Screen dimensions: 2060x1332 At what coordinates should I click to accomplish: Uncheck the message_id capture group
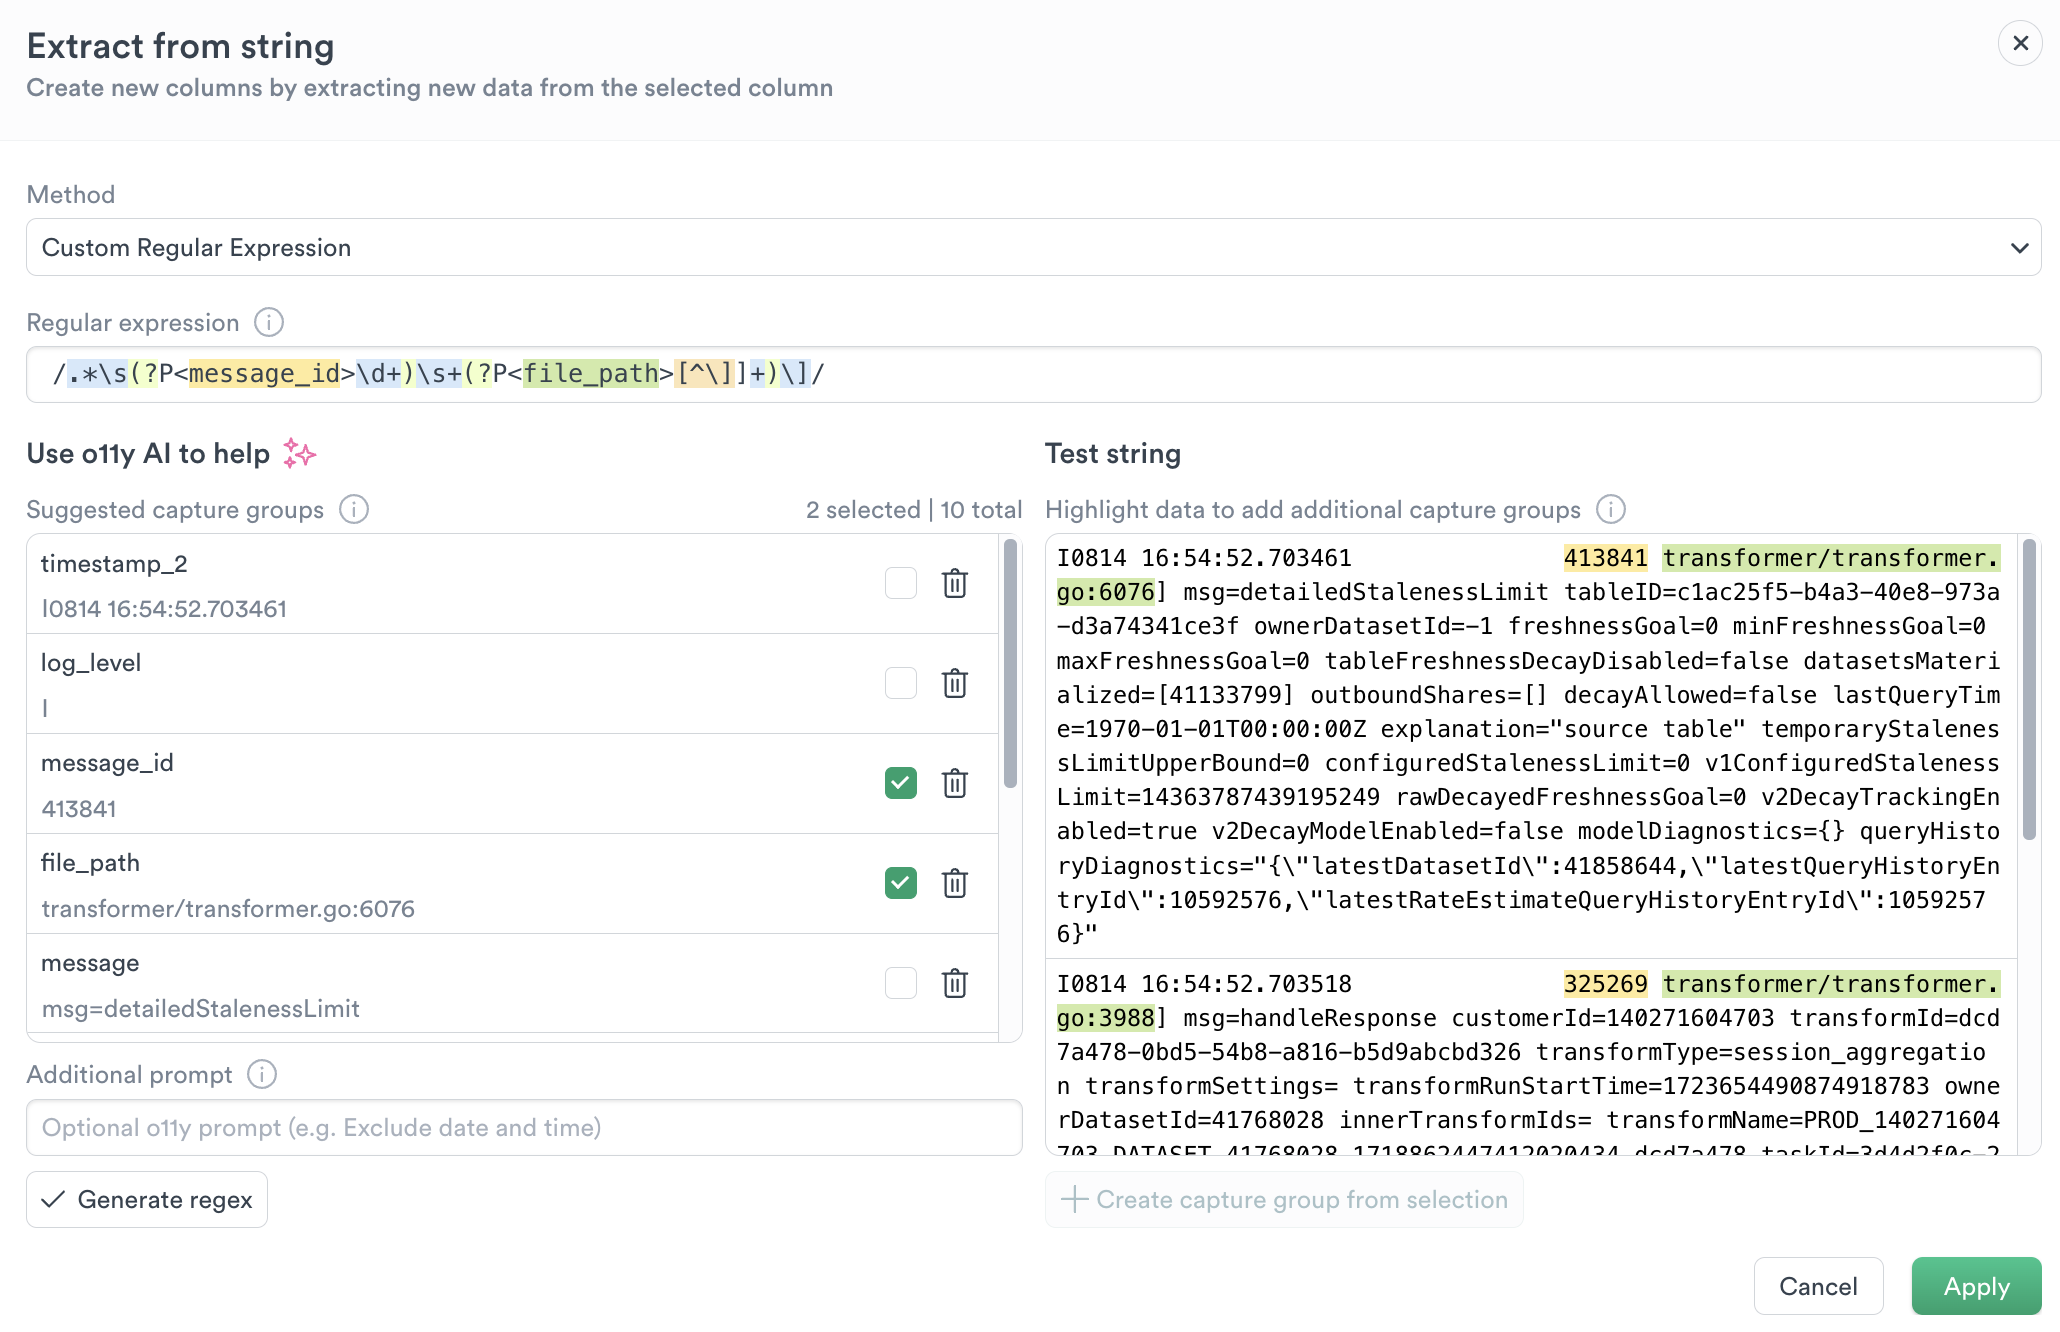900,783
